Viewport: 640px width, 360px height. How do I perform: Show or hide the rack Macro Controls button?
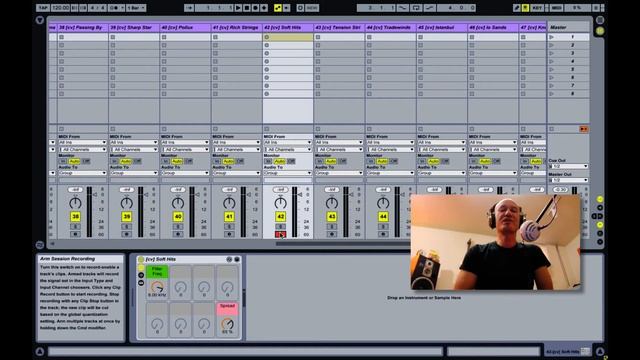pos(141,267)
